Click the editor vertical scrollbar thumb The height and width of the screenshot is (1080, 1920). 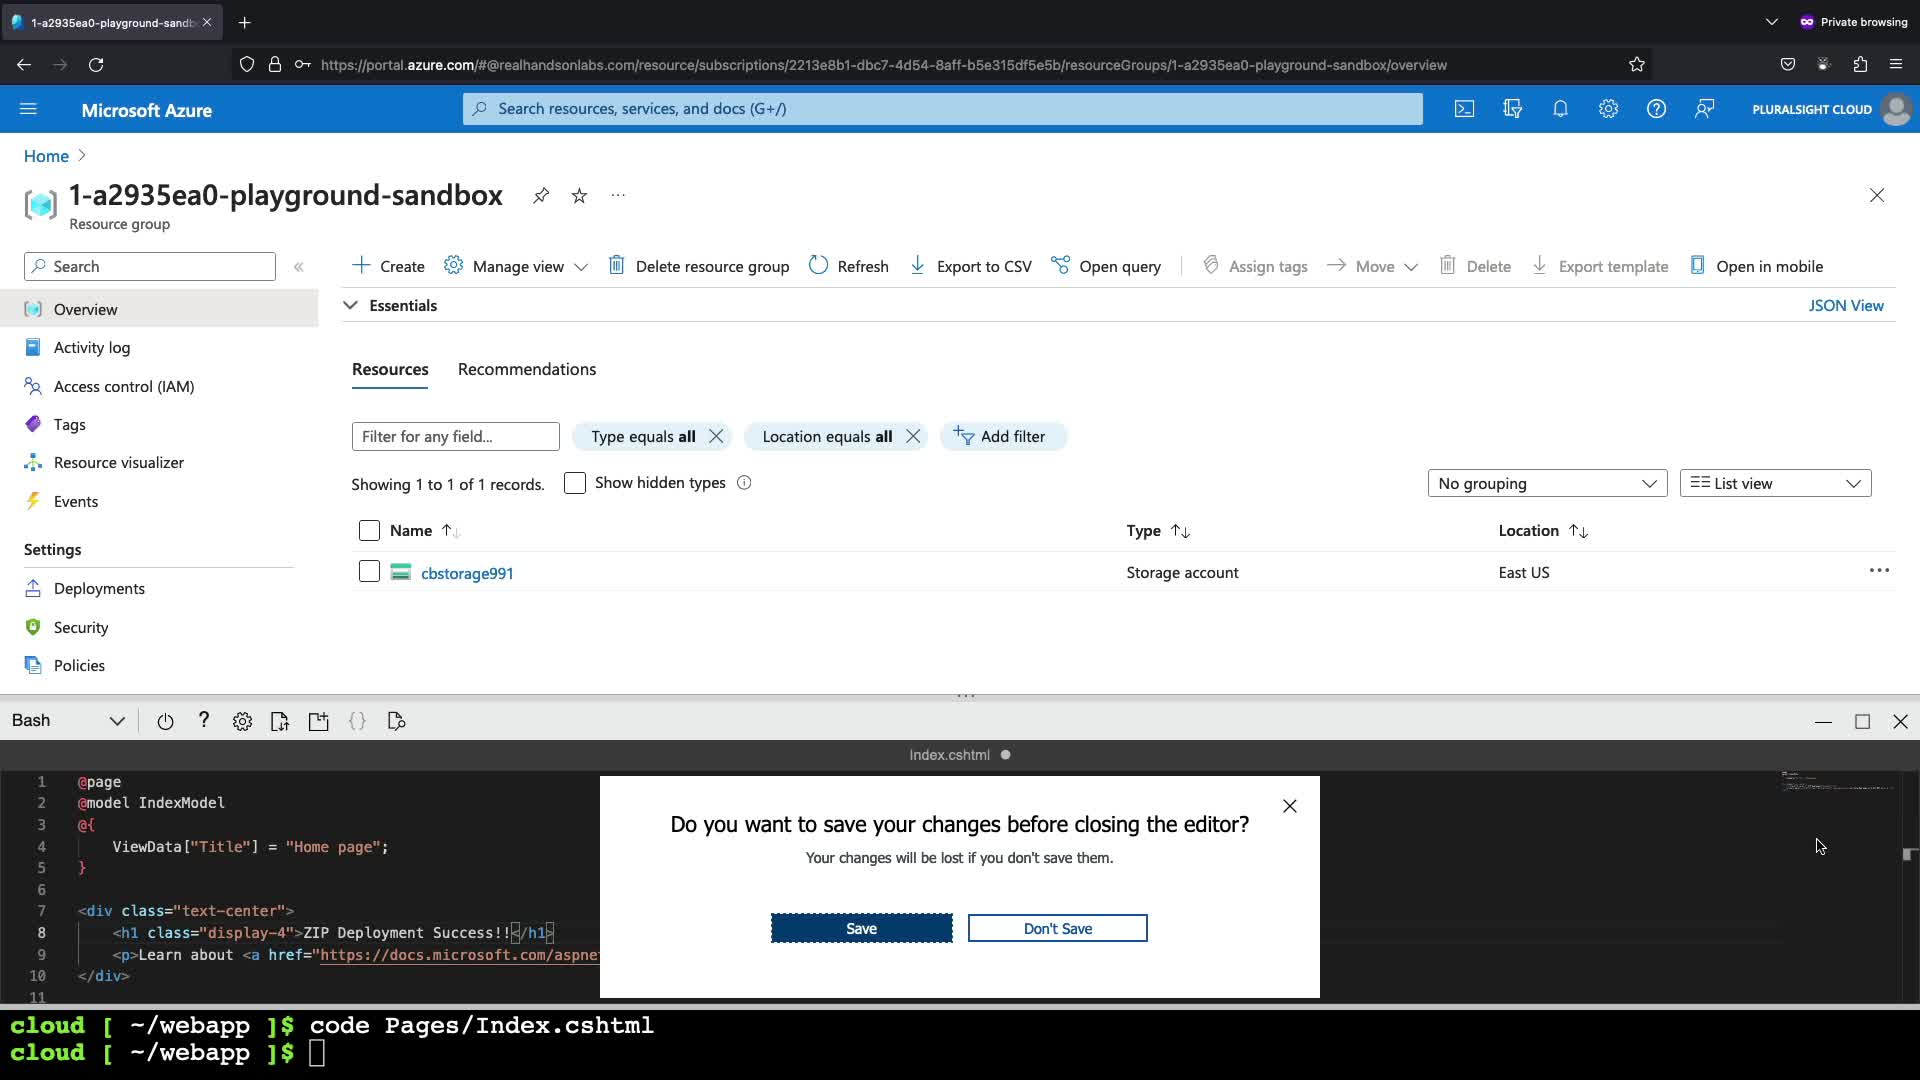(1909, 854)
